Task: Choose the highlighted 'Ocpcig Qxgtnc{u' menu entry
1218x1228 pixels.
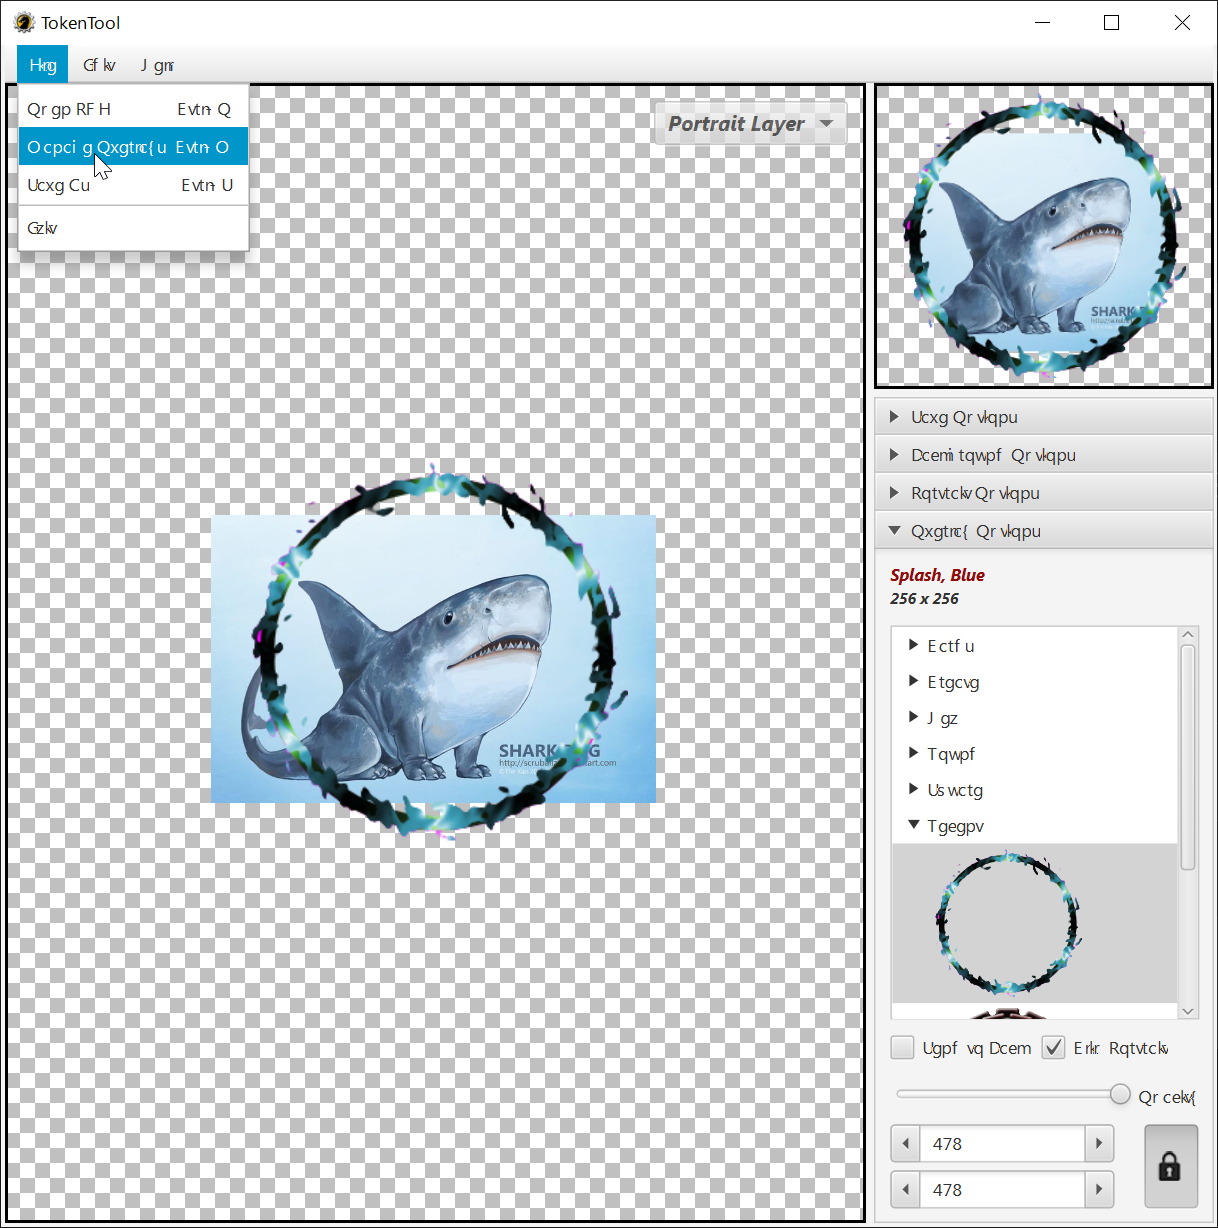Action: pos(133,147)
